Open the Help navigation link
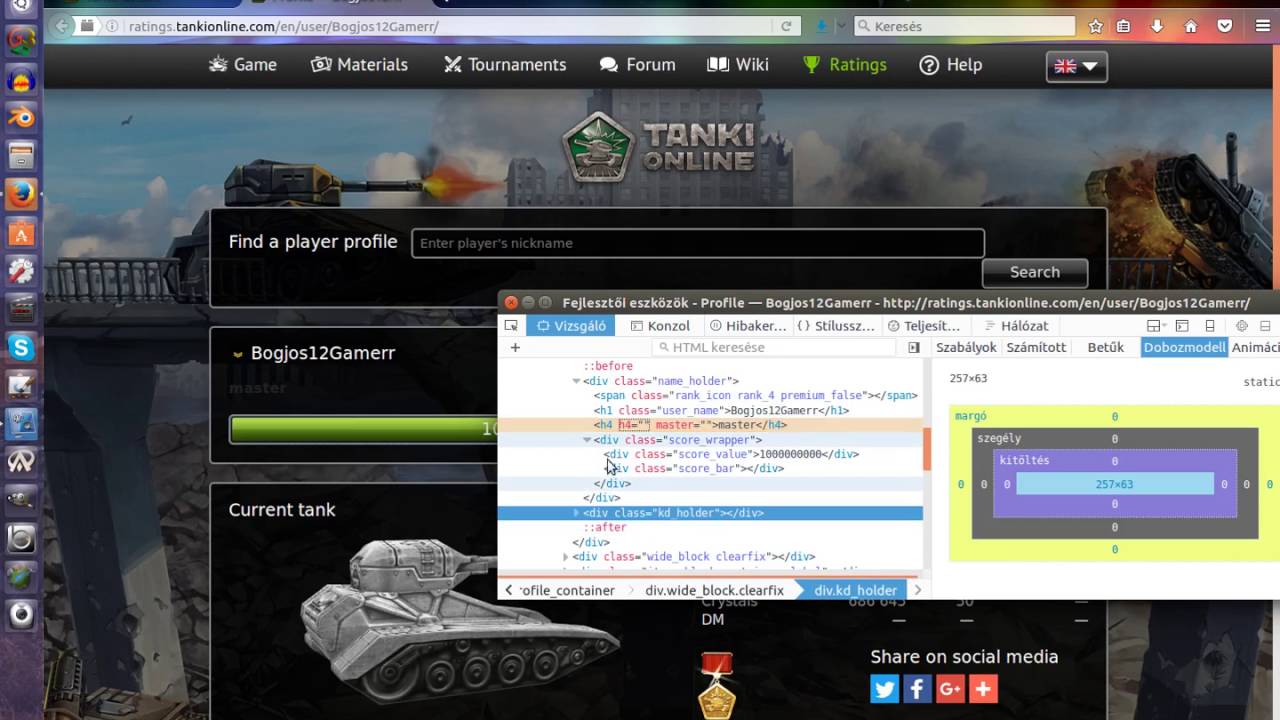The image size is (1280, 720). tap(951, 64)
